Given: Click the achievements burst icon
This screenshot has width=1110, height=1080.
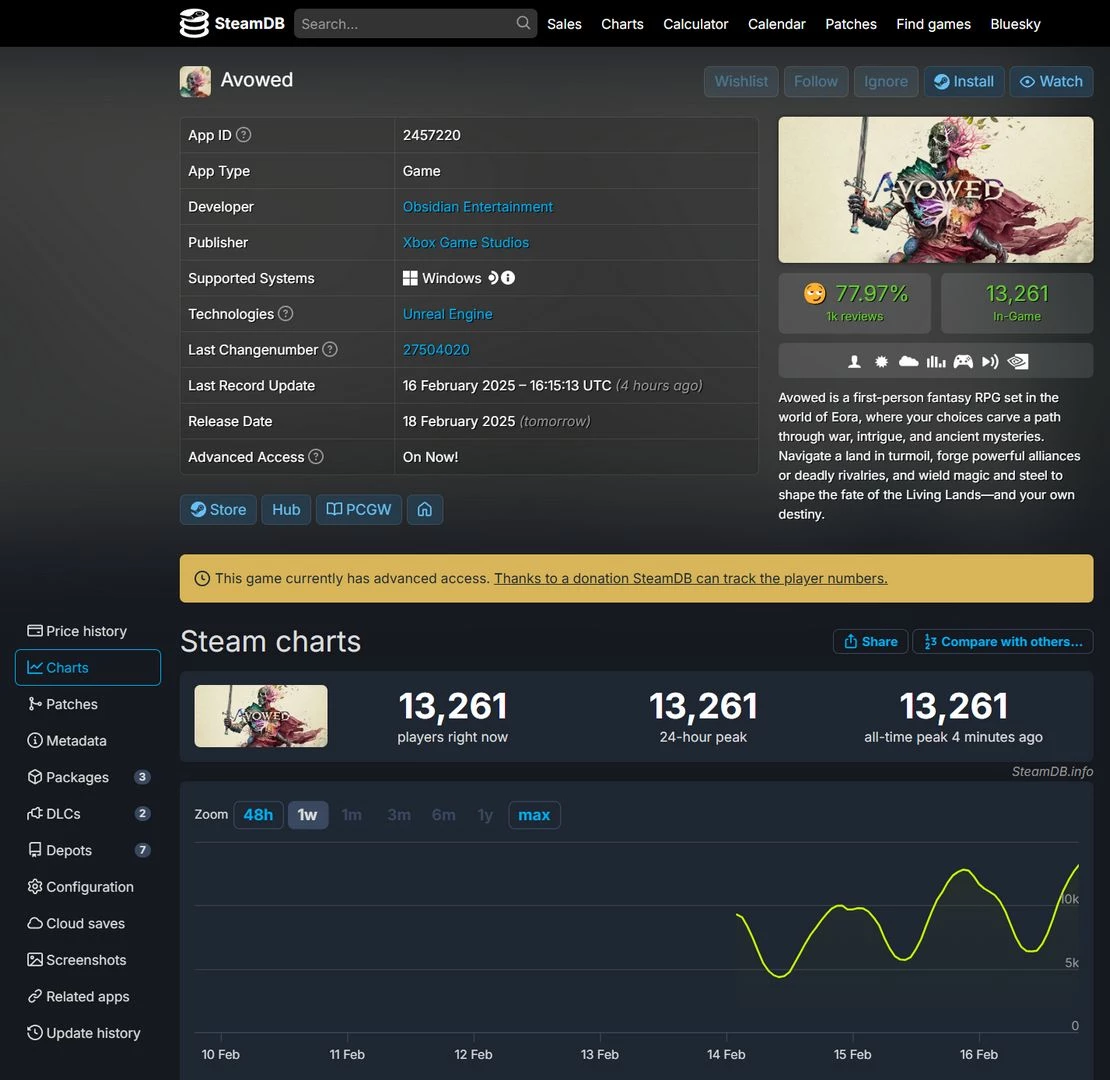Looking at the screenshot, I should pos(881,362).
